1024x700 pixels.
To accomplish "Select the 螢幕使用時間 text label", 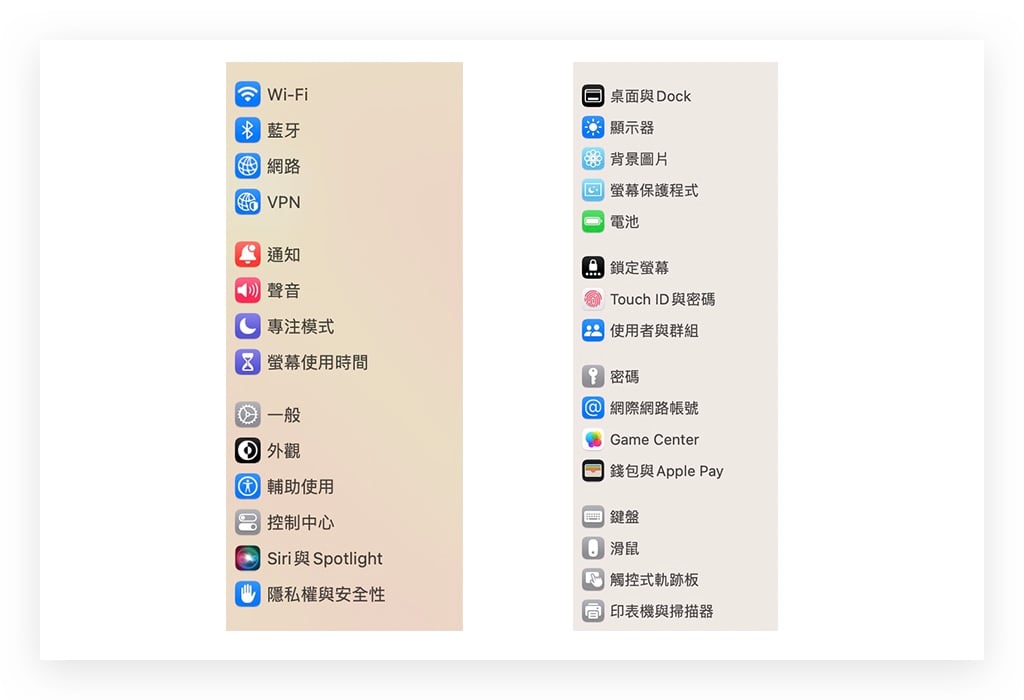I will point(317,362).
